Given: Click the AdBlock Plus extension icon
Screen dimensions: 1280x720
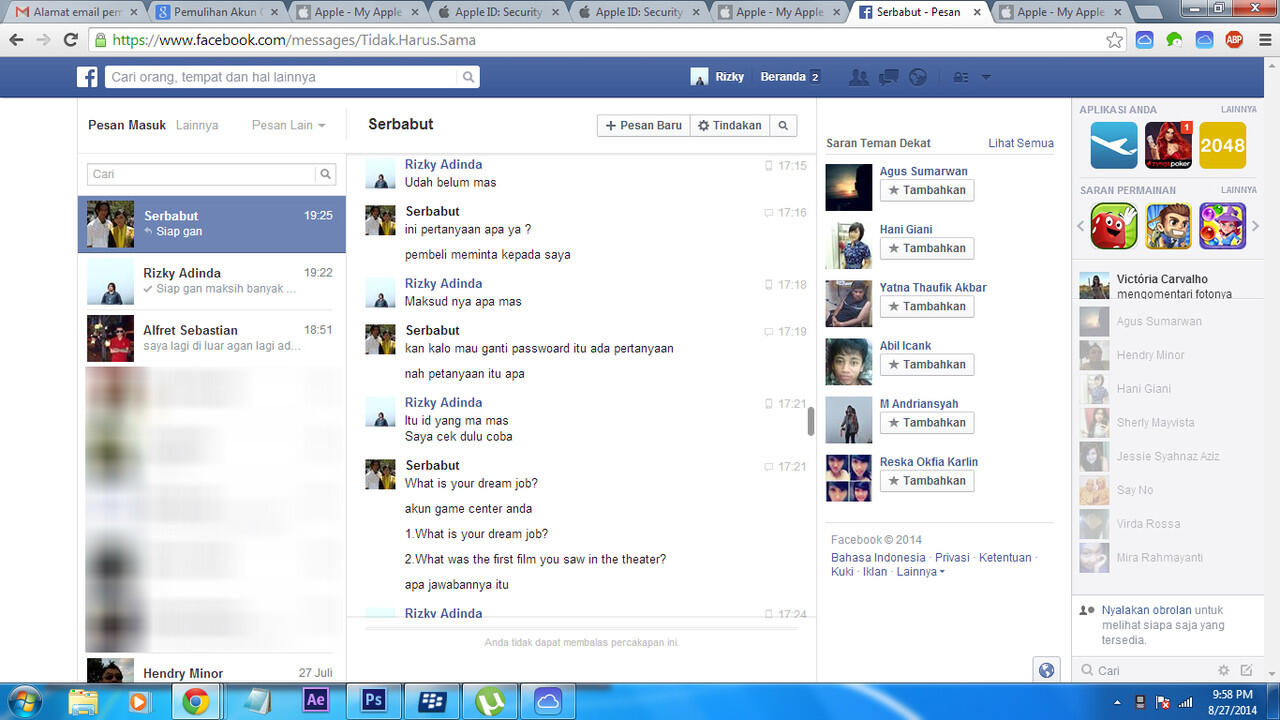Looking at the screenshot, I should pyautogui.click(x=1235, y=40).
